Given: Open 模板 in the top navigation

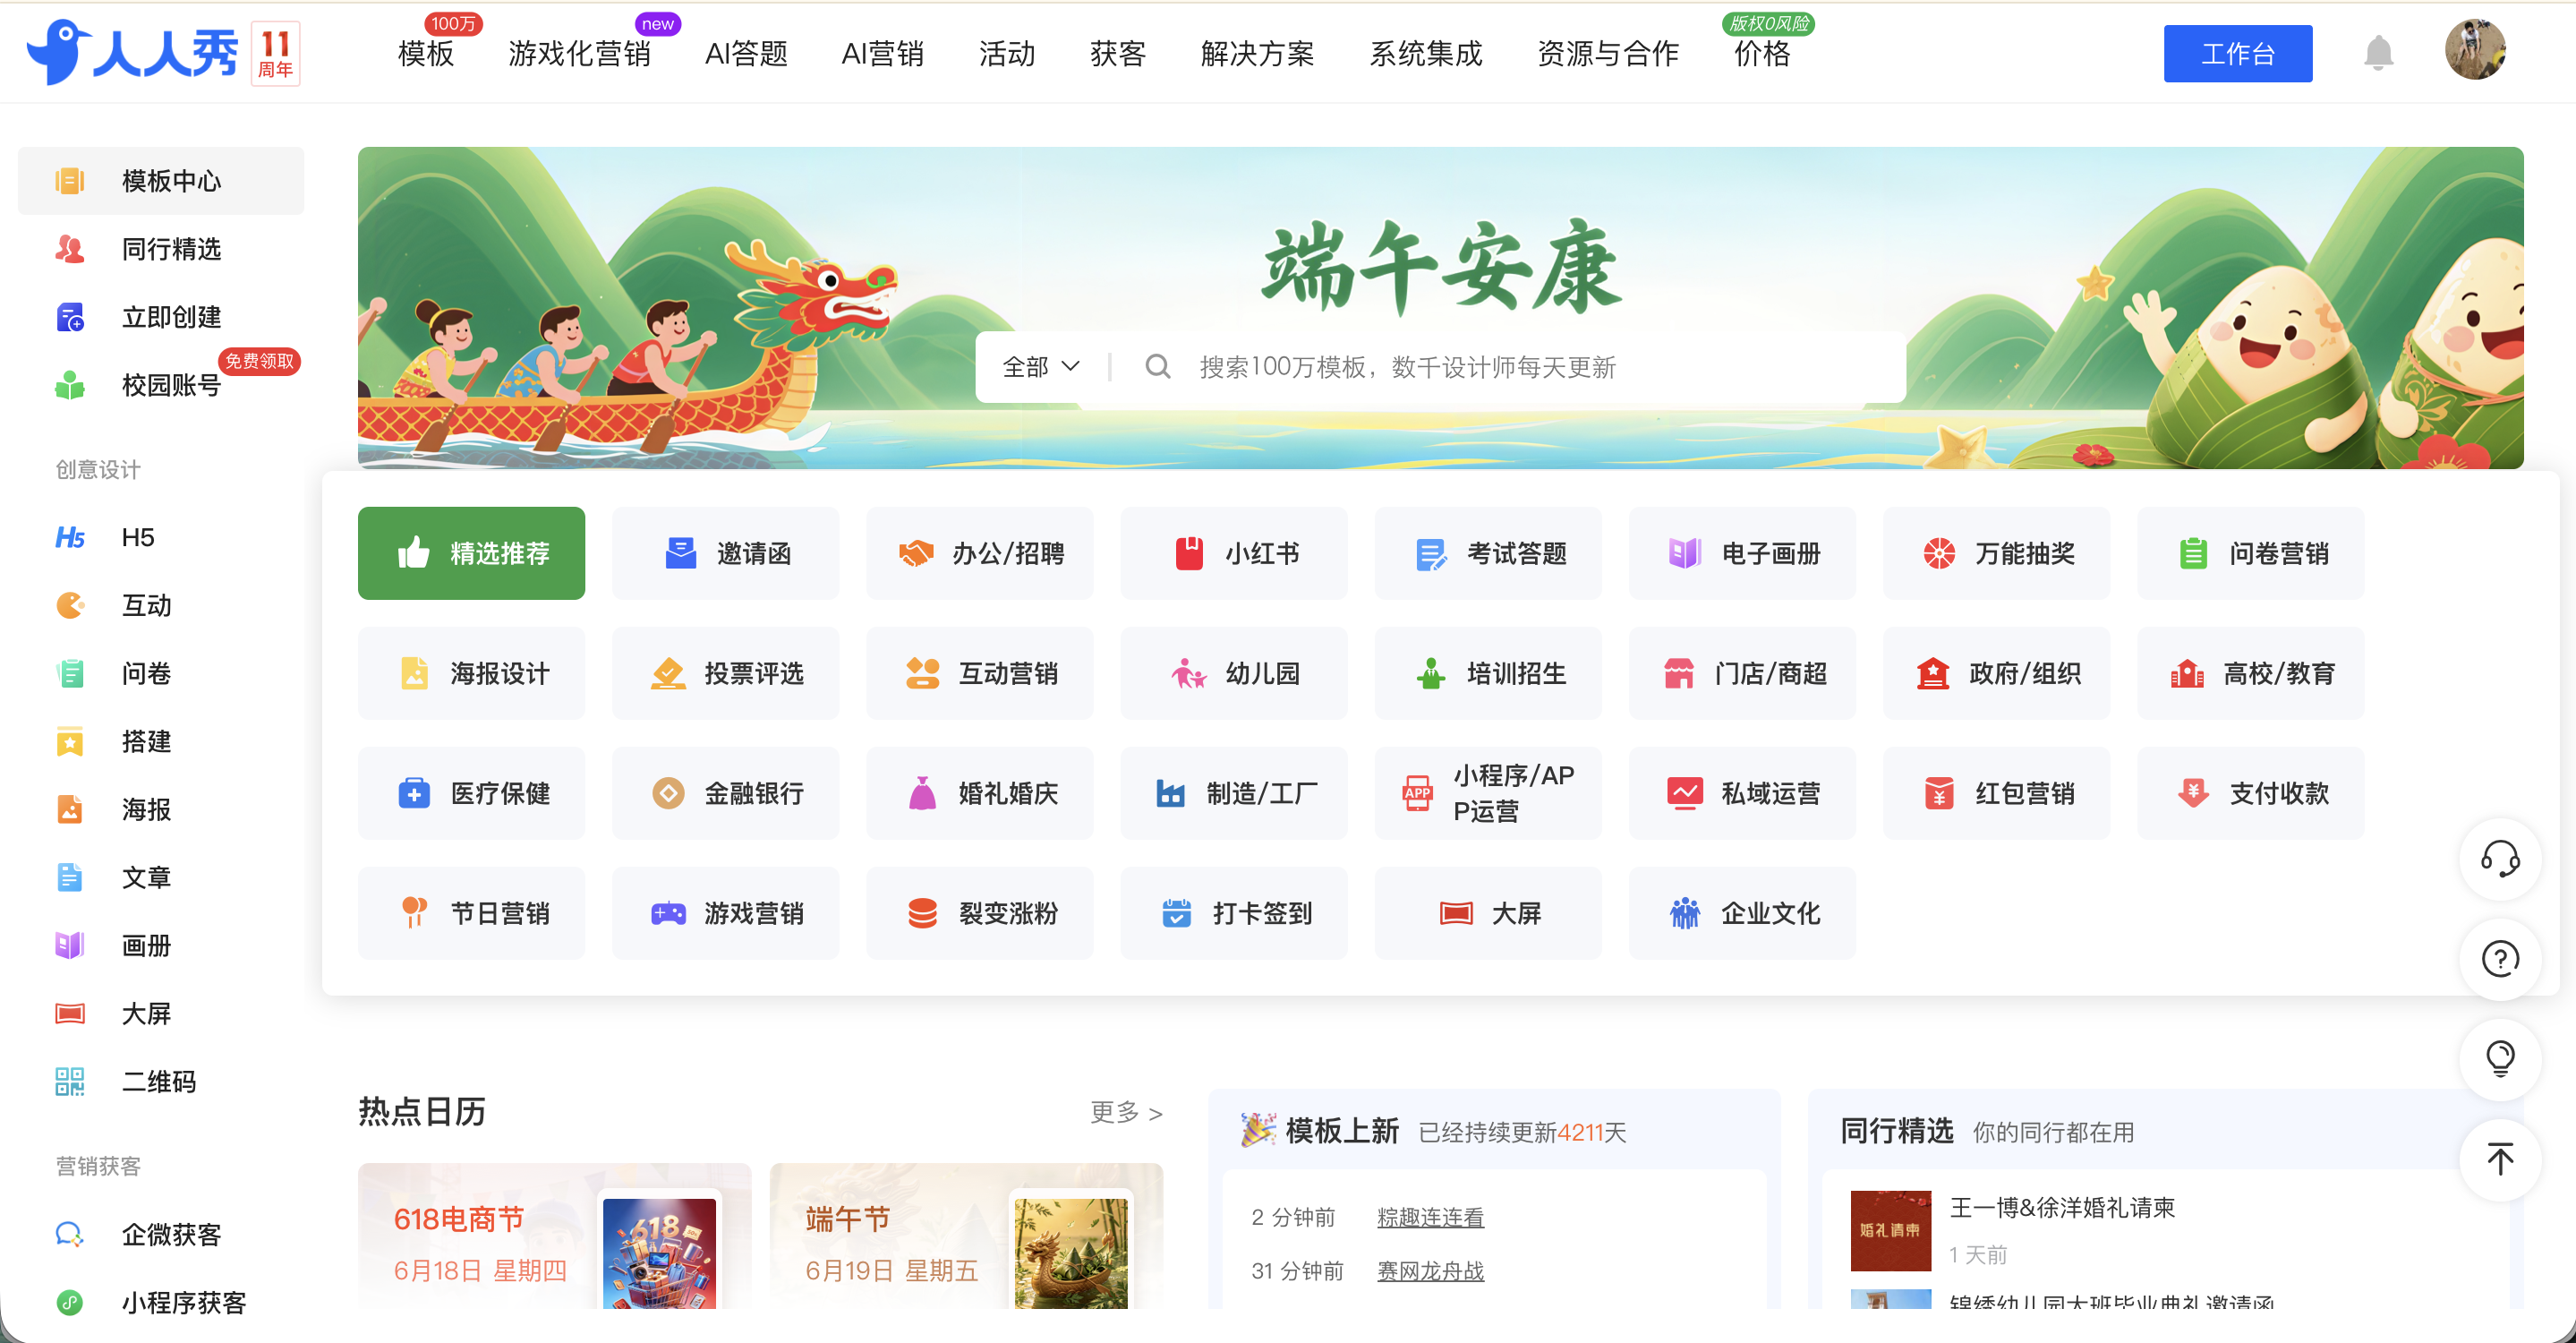Looking at the screenshot, I should tap(426, 53).
